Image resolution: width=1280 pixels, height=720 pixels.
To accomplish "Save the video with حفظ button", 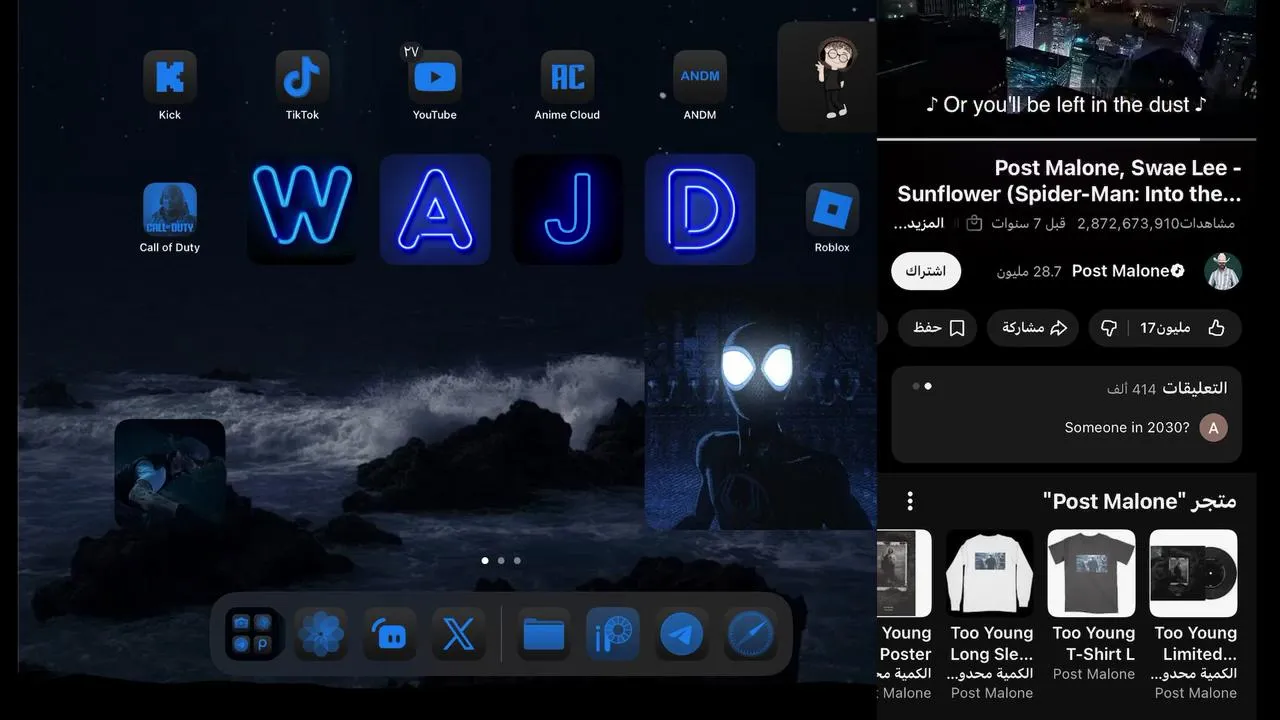I will [937, 328].
